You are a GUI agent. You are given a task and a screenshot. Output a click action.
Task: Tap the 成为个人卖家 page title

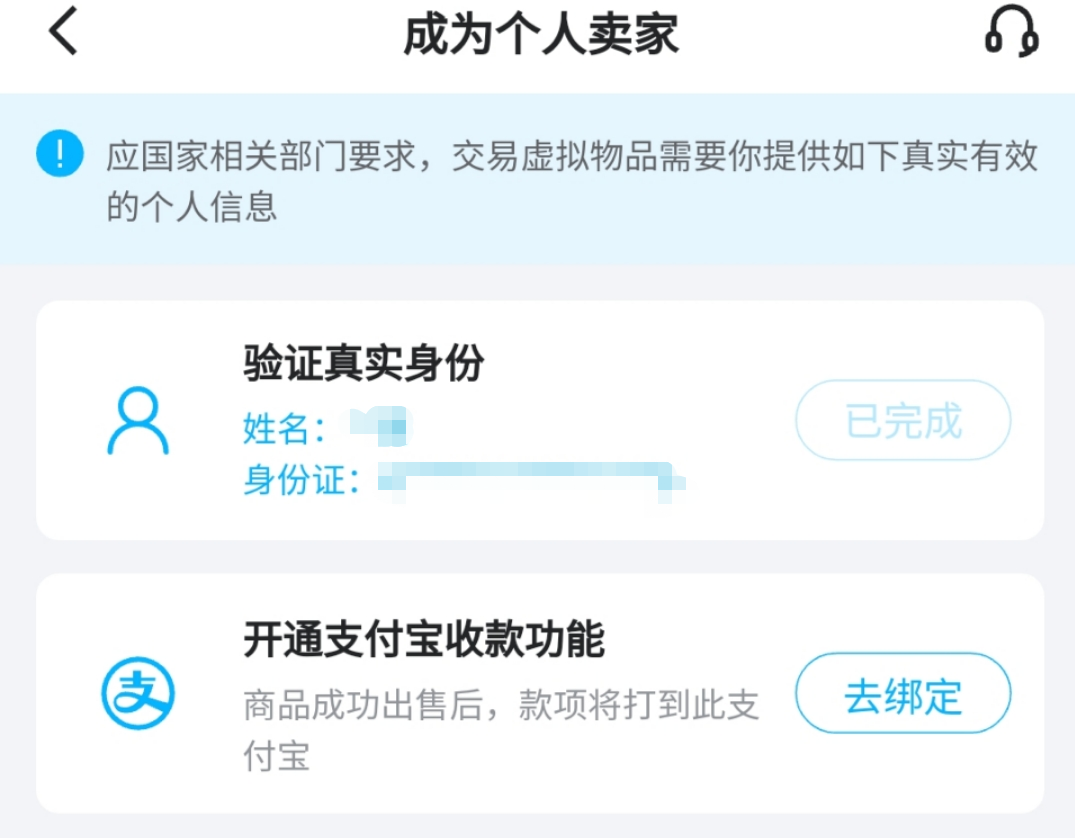pos(540,34)
